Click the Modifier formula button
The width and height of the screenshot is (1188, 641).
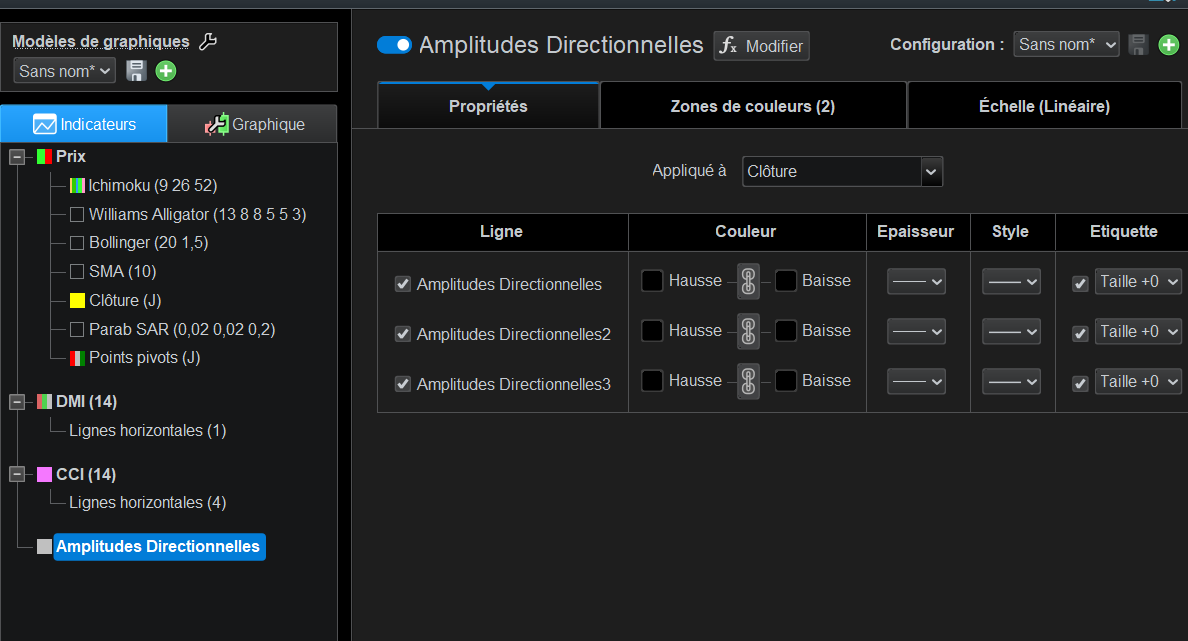point(761,46)
